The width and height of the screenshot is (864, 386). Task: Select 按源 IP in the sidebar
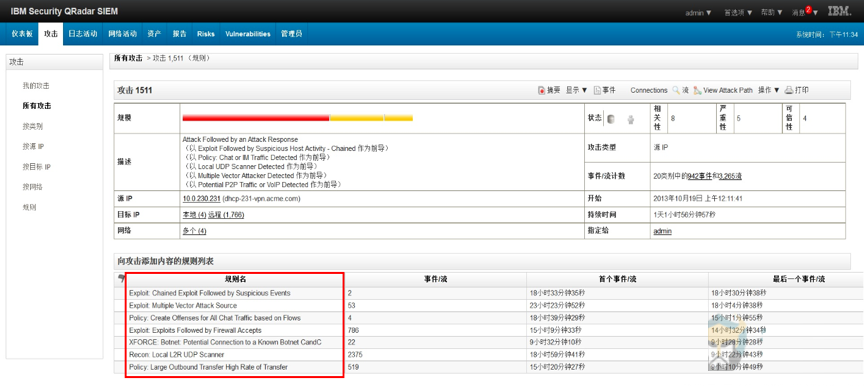pyautogui.click(x=33, y=146)
